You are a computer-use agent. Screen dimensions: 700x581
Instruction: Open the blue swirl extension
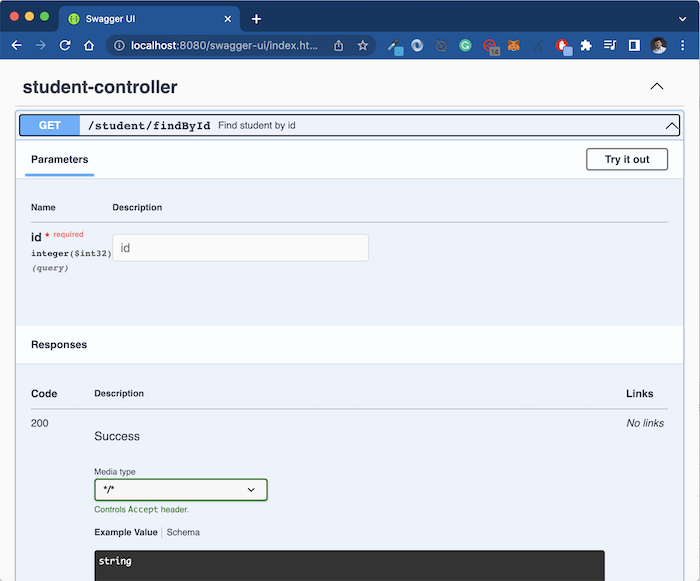pyautogui.click(x=417, y=45)
